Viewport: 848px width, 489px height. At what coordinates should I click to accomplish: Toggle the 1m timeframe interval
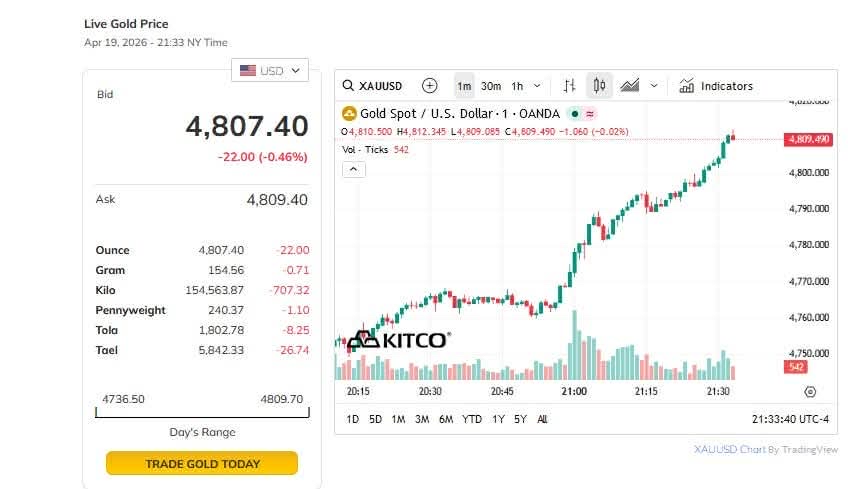(464, 86)
